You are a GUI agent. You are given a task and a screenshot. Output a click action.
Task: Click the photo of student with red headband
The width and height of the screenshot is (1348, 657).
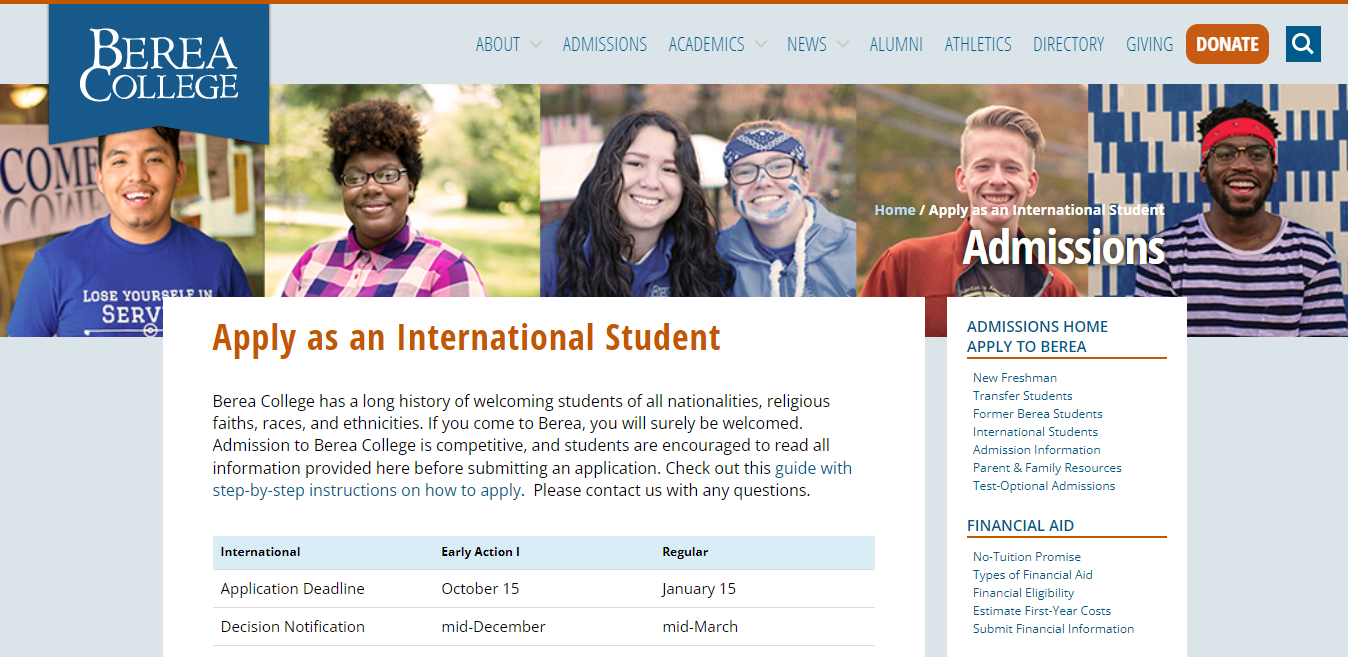click(1218, 190)
